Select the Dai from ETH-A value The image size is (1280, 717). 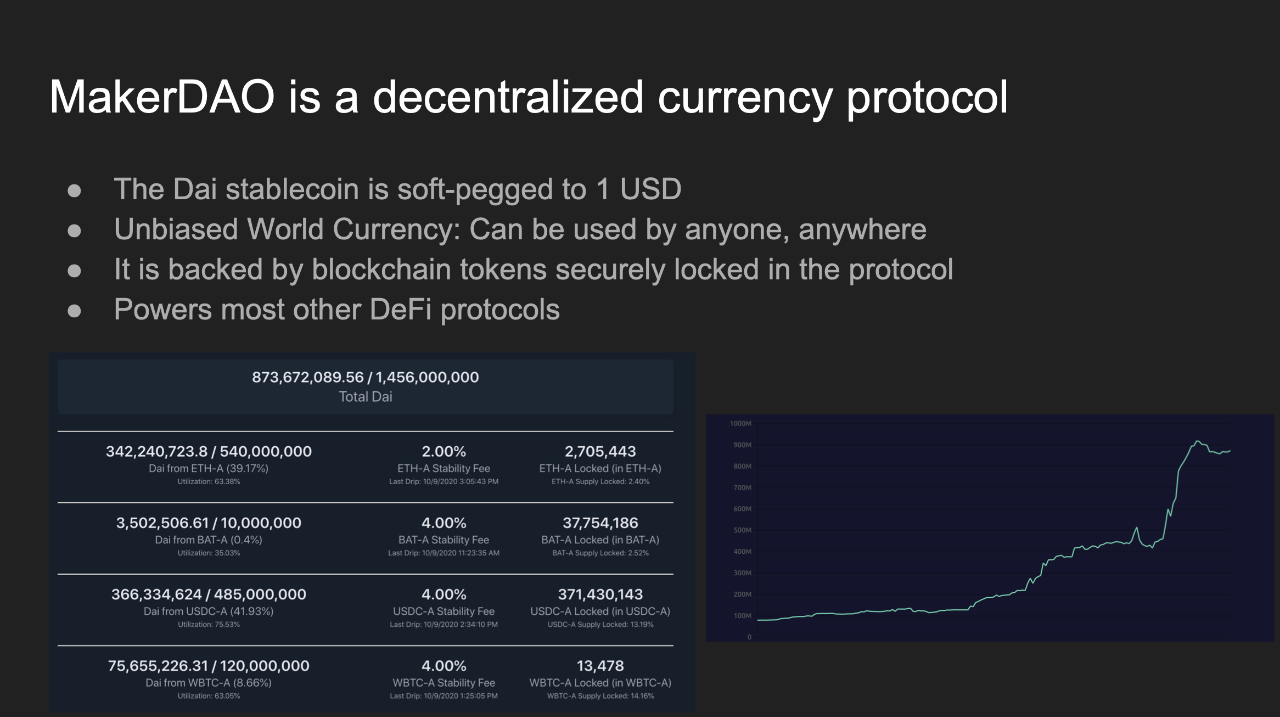209,451
